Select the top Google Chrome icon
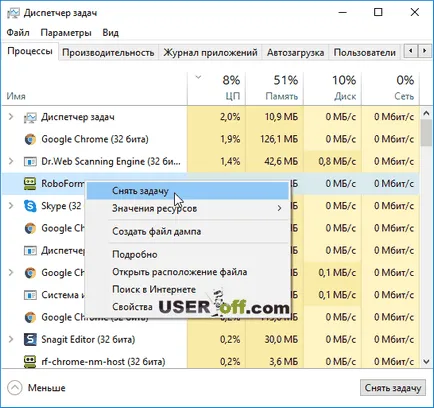 [30, 139]
